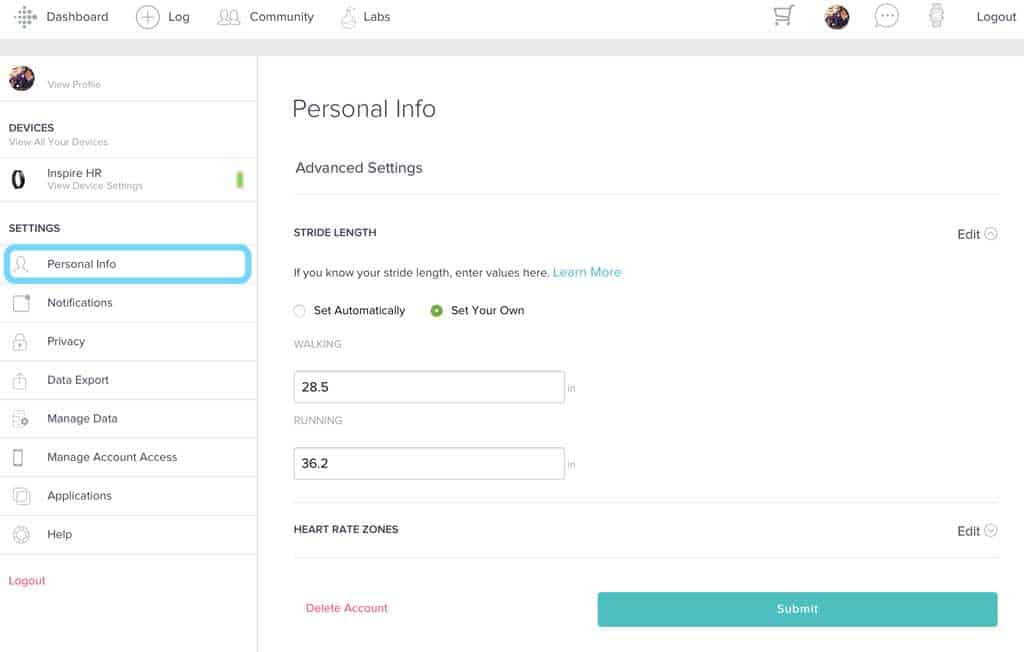Click the Help lifebuoy icon
The image size is (1024, 652).
coord(21,535)
